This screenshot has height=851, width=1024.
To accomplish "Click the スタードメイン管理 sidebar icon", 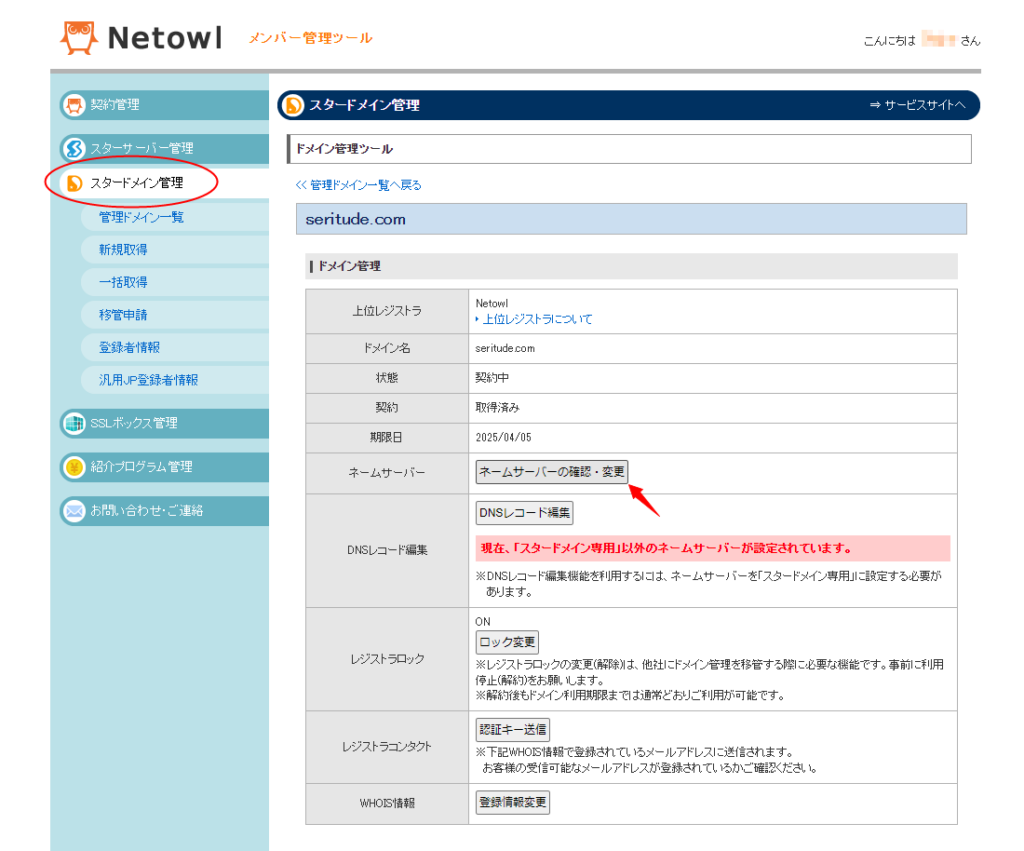I will [74, 183].
